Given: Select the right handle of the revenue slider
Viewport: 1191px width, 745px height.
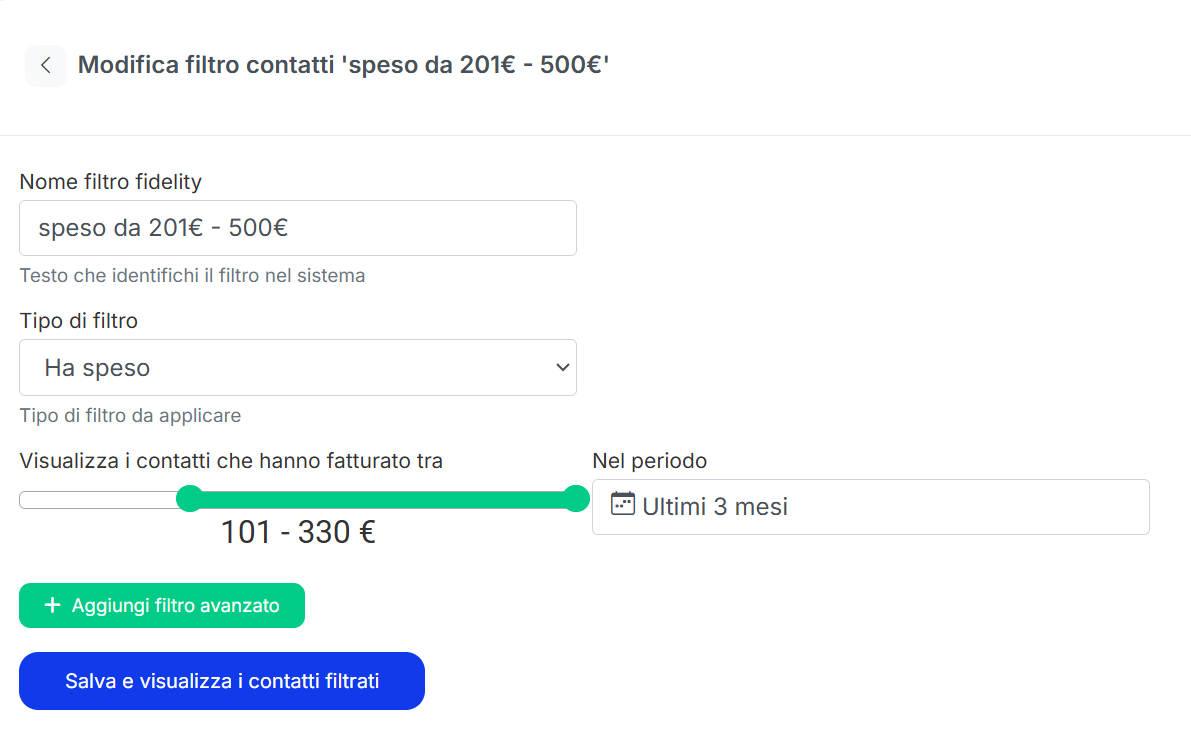Looking at the screenshot, I should pos(578,498).
